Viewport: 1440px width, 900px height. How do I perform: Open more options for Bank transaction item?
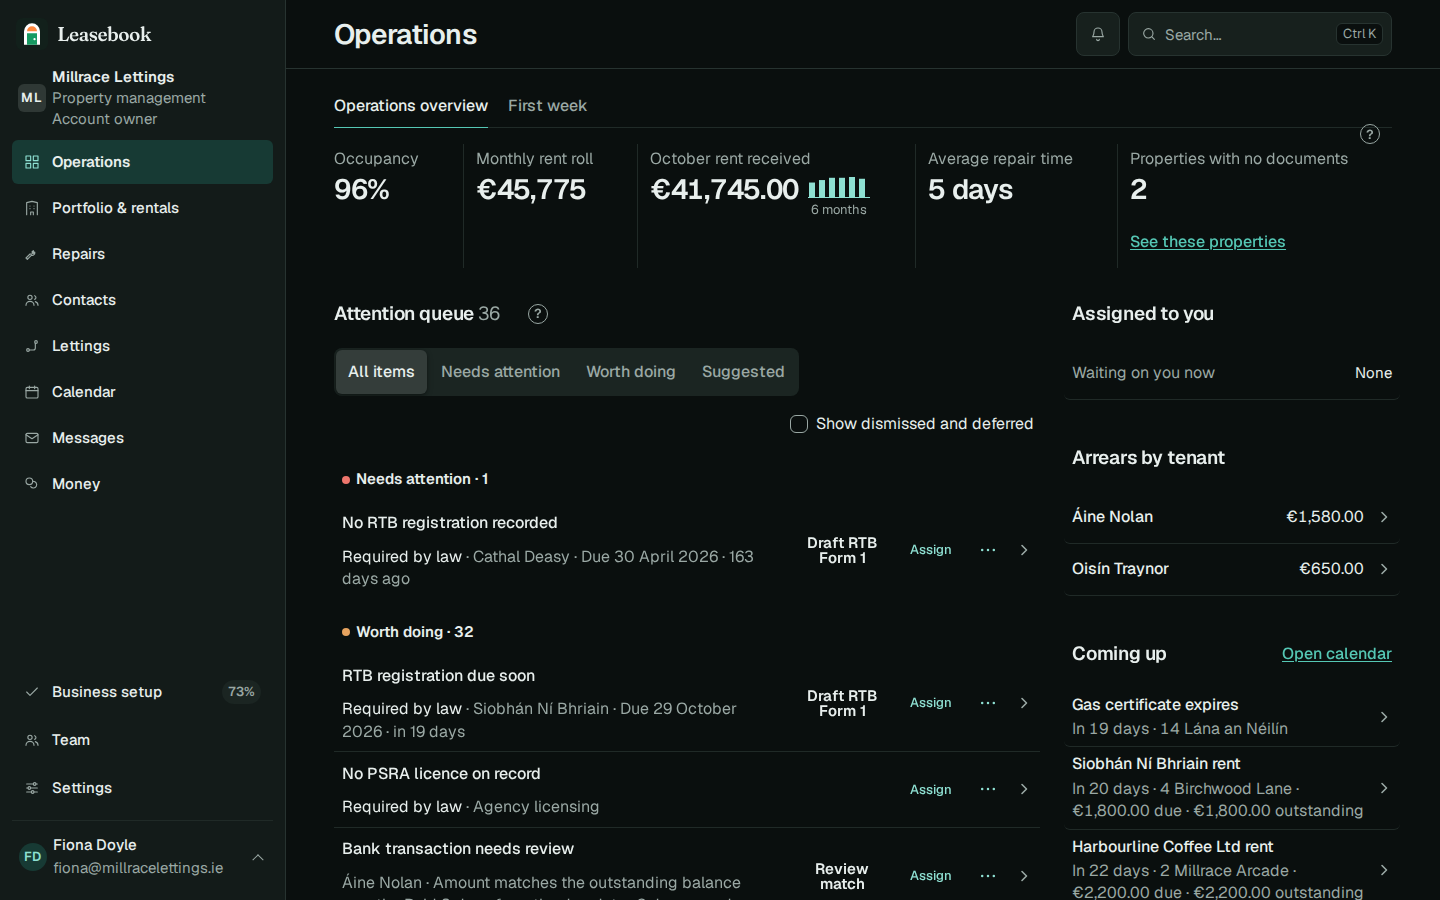coord(988,876)
